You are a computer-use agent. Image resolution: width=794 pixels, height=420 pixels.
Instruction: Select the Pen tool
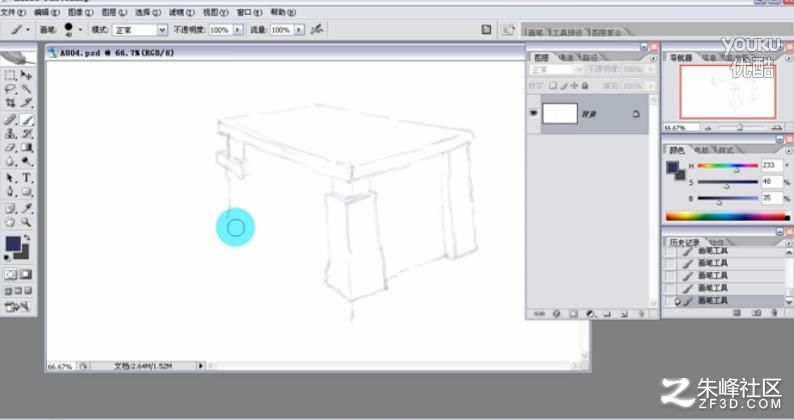click(x=10, y=192)
